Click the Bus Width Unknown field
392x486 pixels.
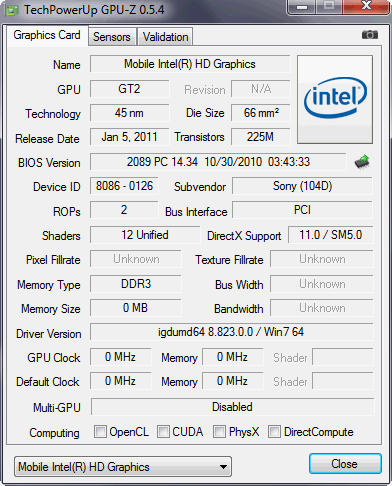(322, 284)
